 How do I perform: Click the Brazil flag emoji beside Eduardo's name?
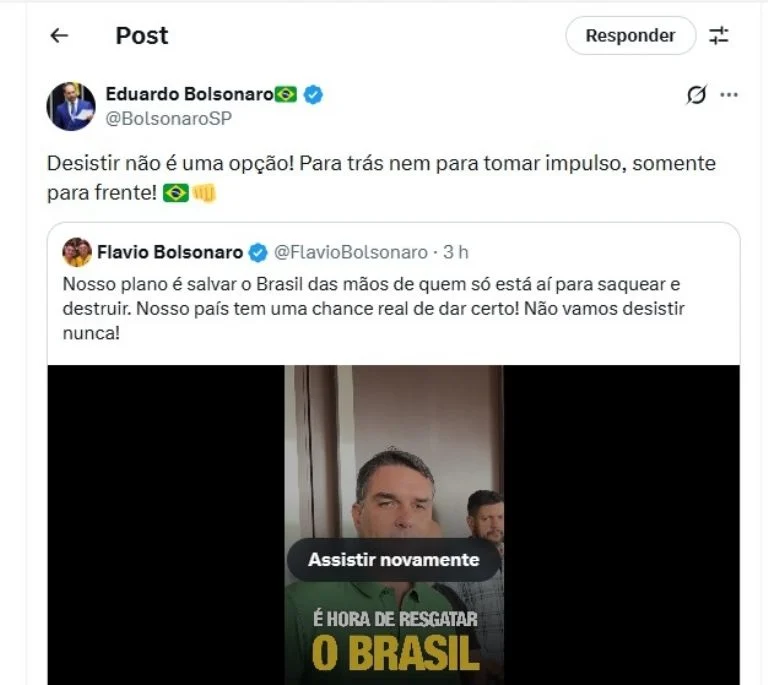pos(286,94)
